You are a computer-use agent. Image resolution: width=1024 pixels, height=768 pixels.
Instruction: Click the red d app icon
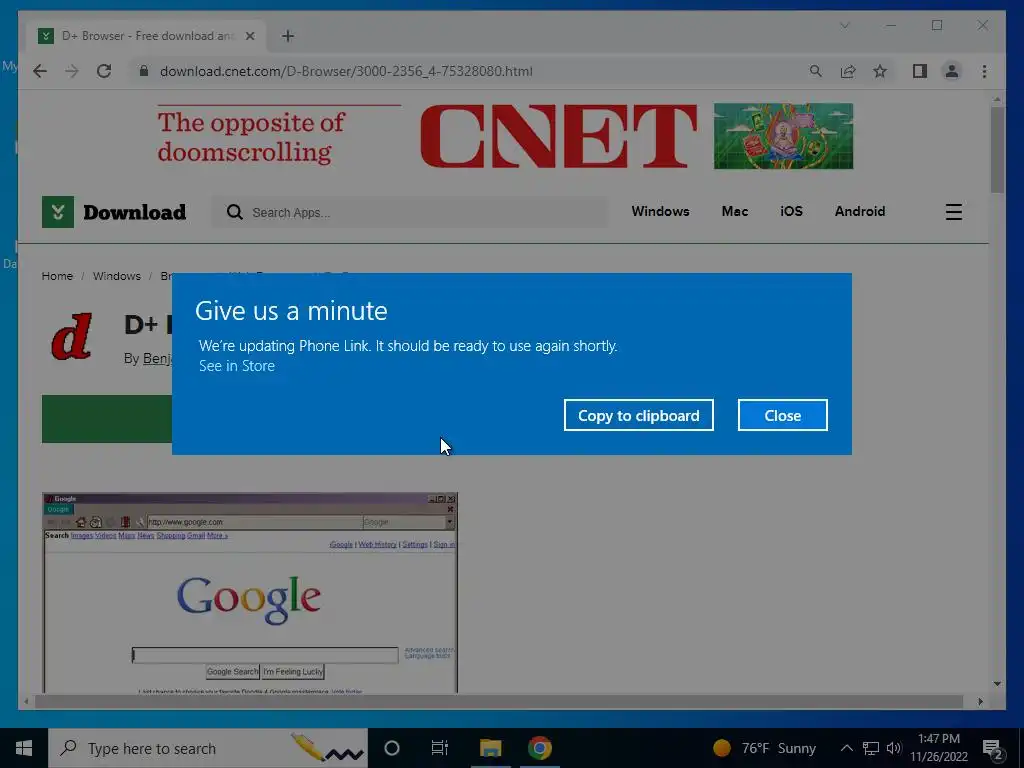pyautogui.click(x=71, y=336)
